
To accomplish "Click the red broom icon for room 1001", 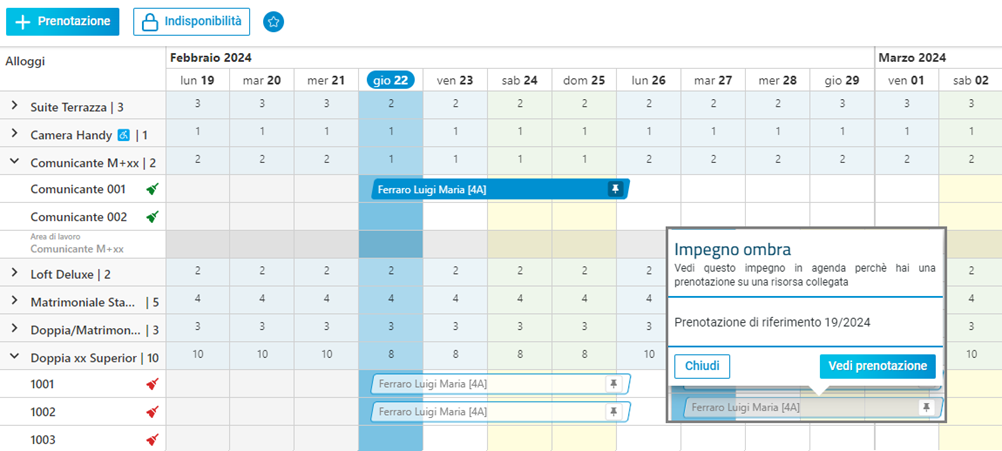I will click(x=152, y=384).
